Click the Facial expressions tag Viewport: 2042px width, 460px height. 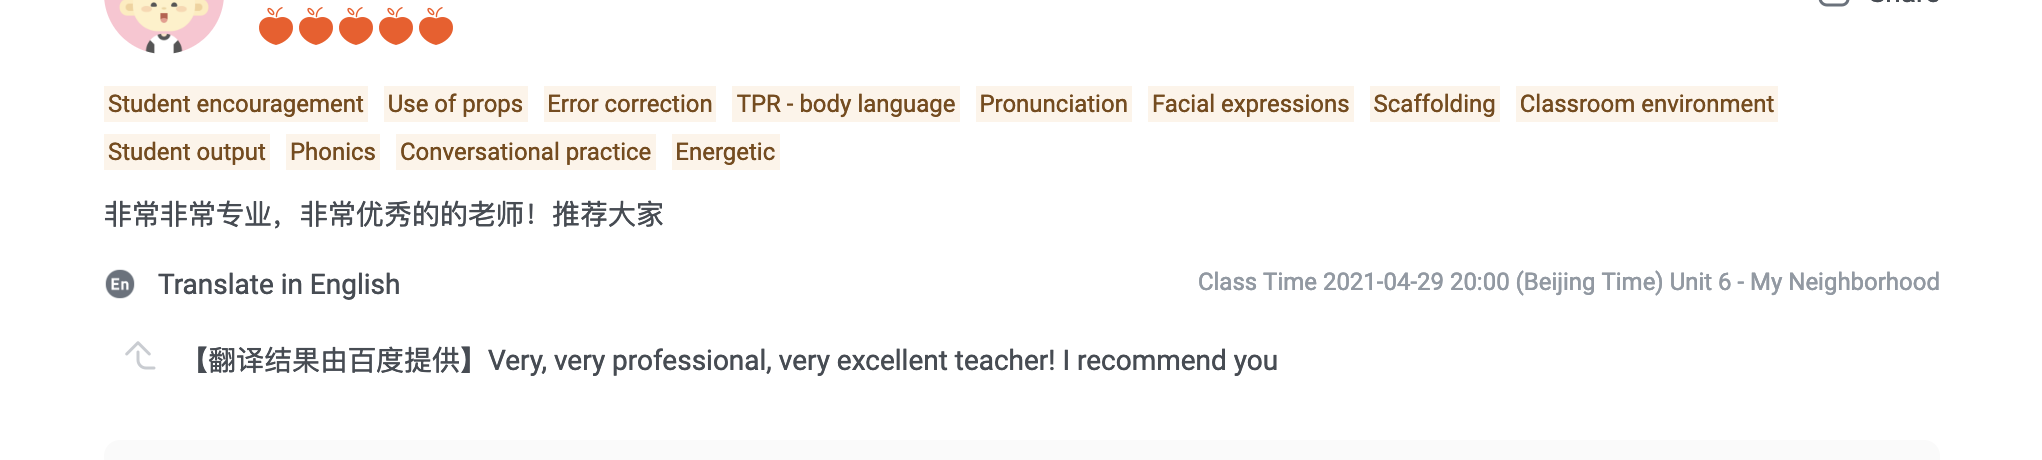coord(1250,104)
